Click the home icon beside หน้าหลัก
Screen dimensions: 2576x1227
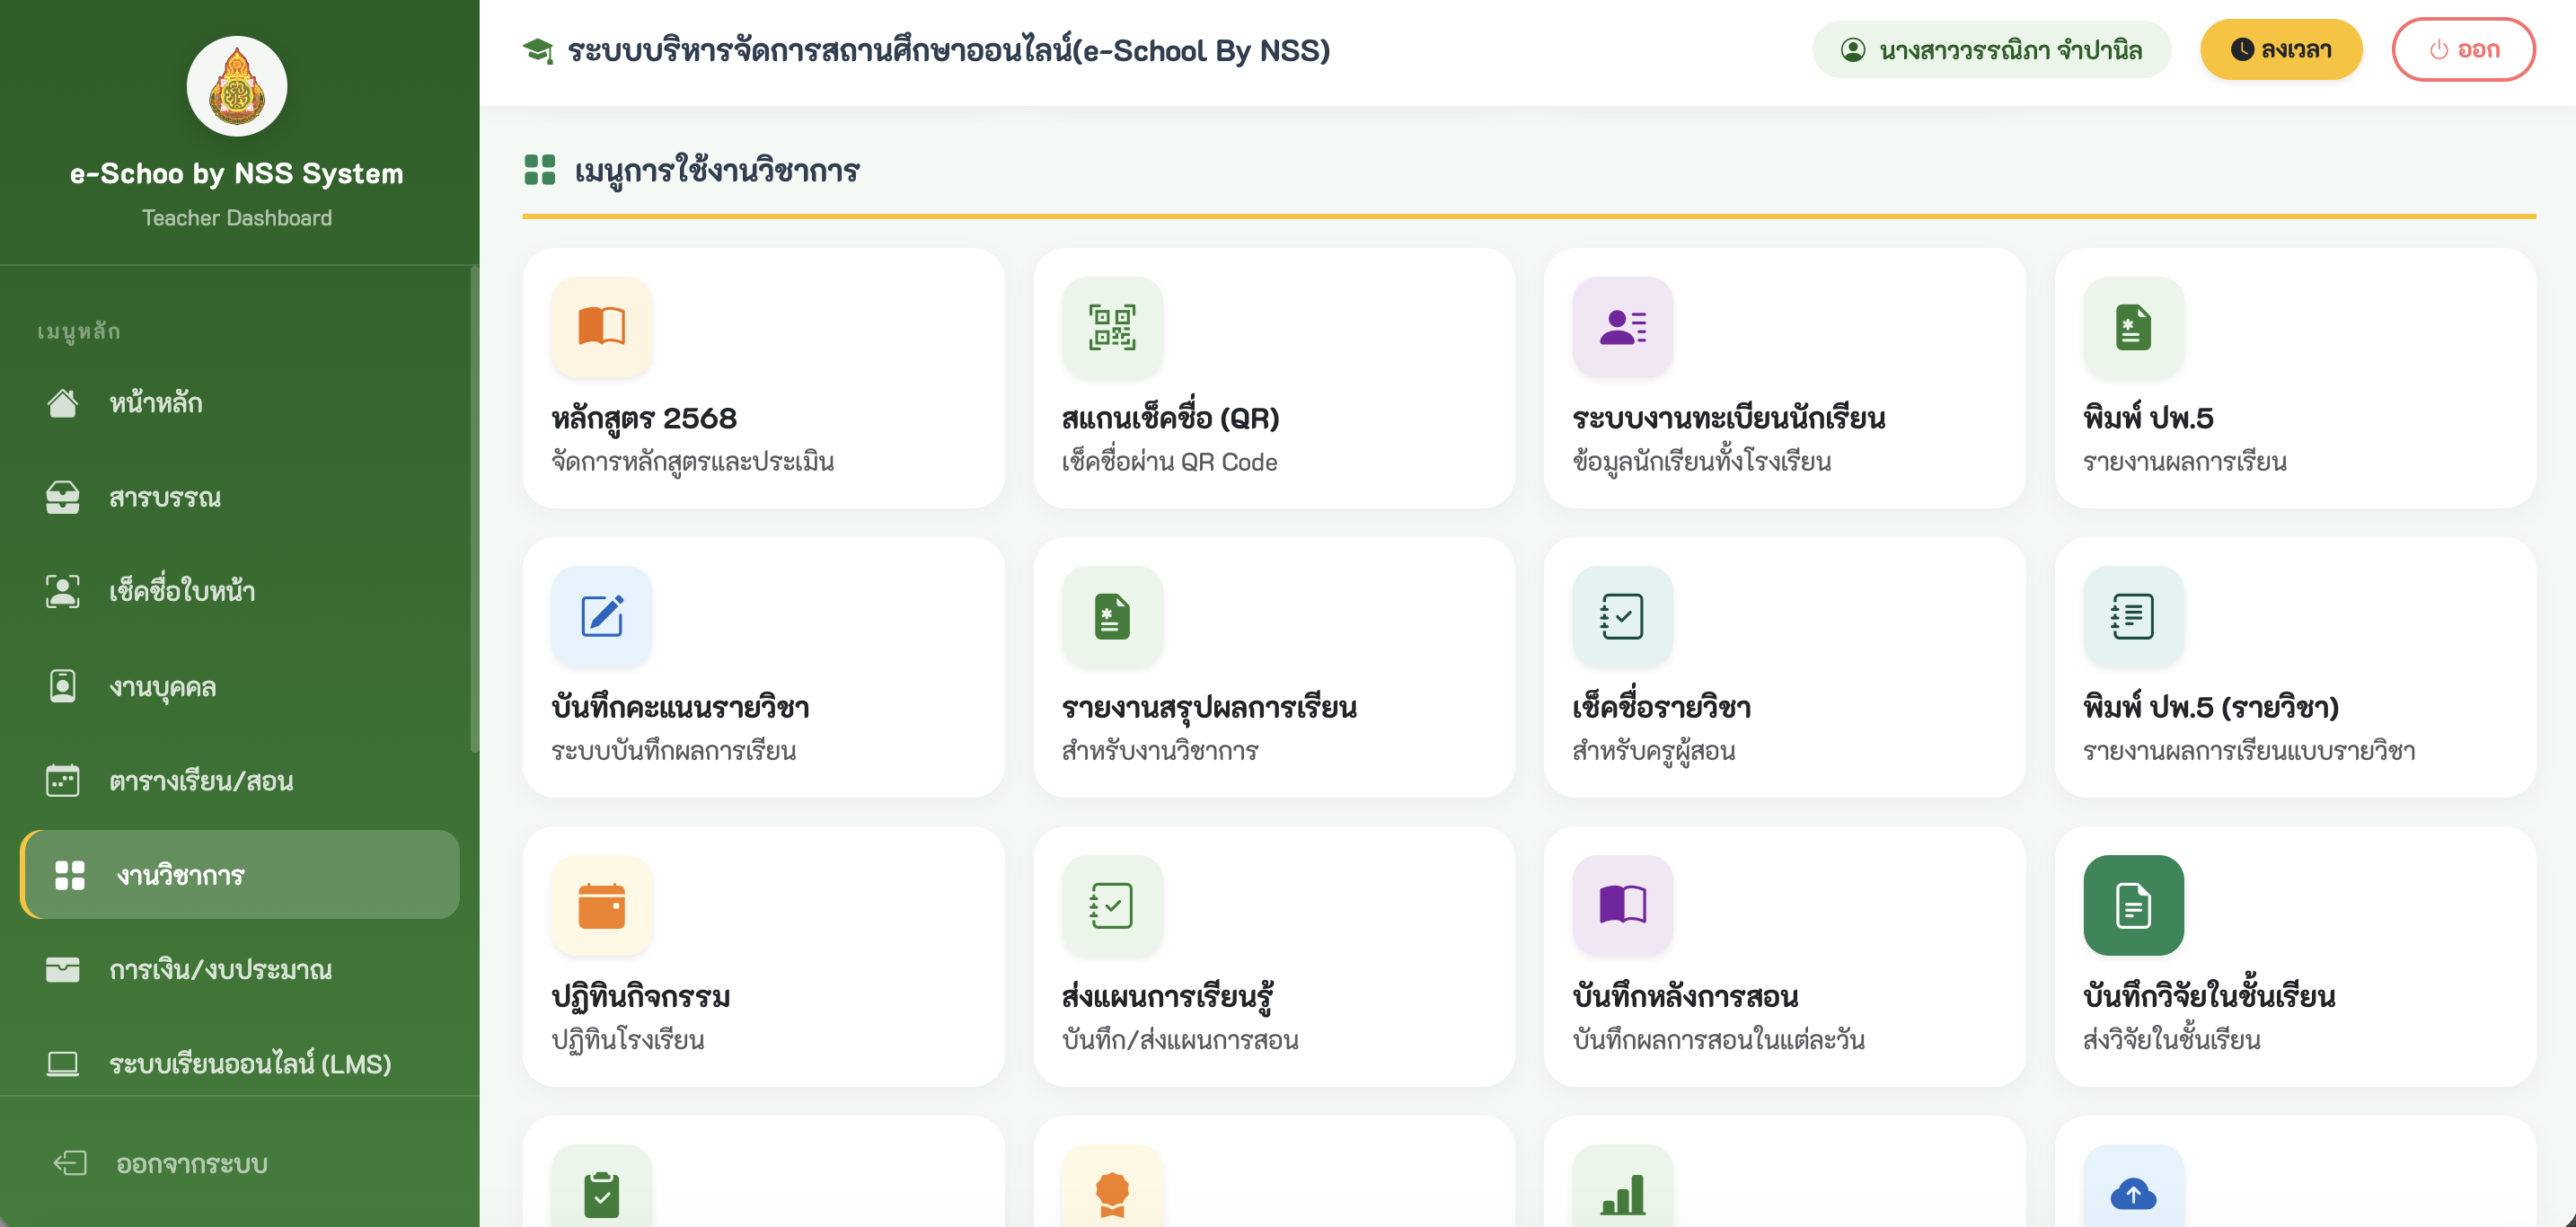(x=62, y=403)
